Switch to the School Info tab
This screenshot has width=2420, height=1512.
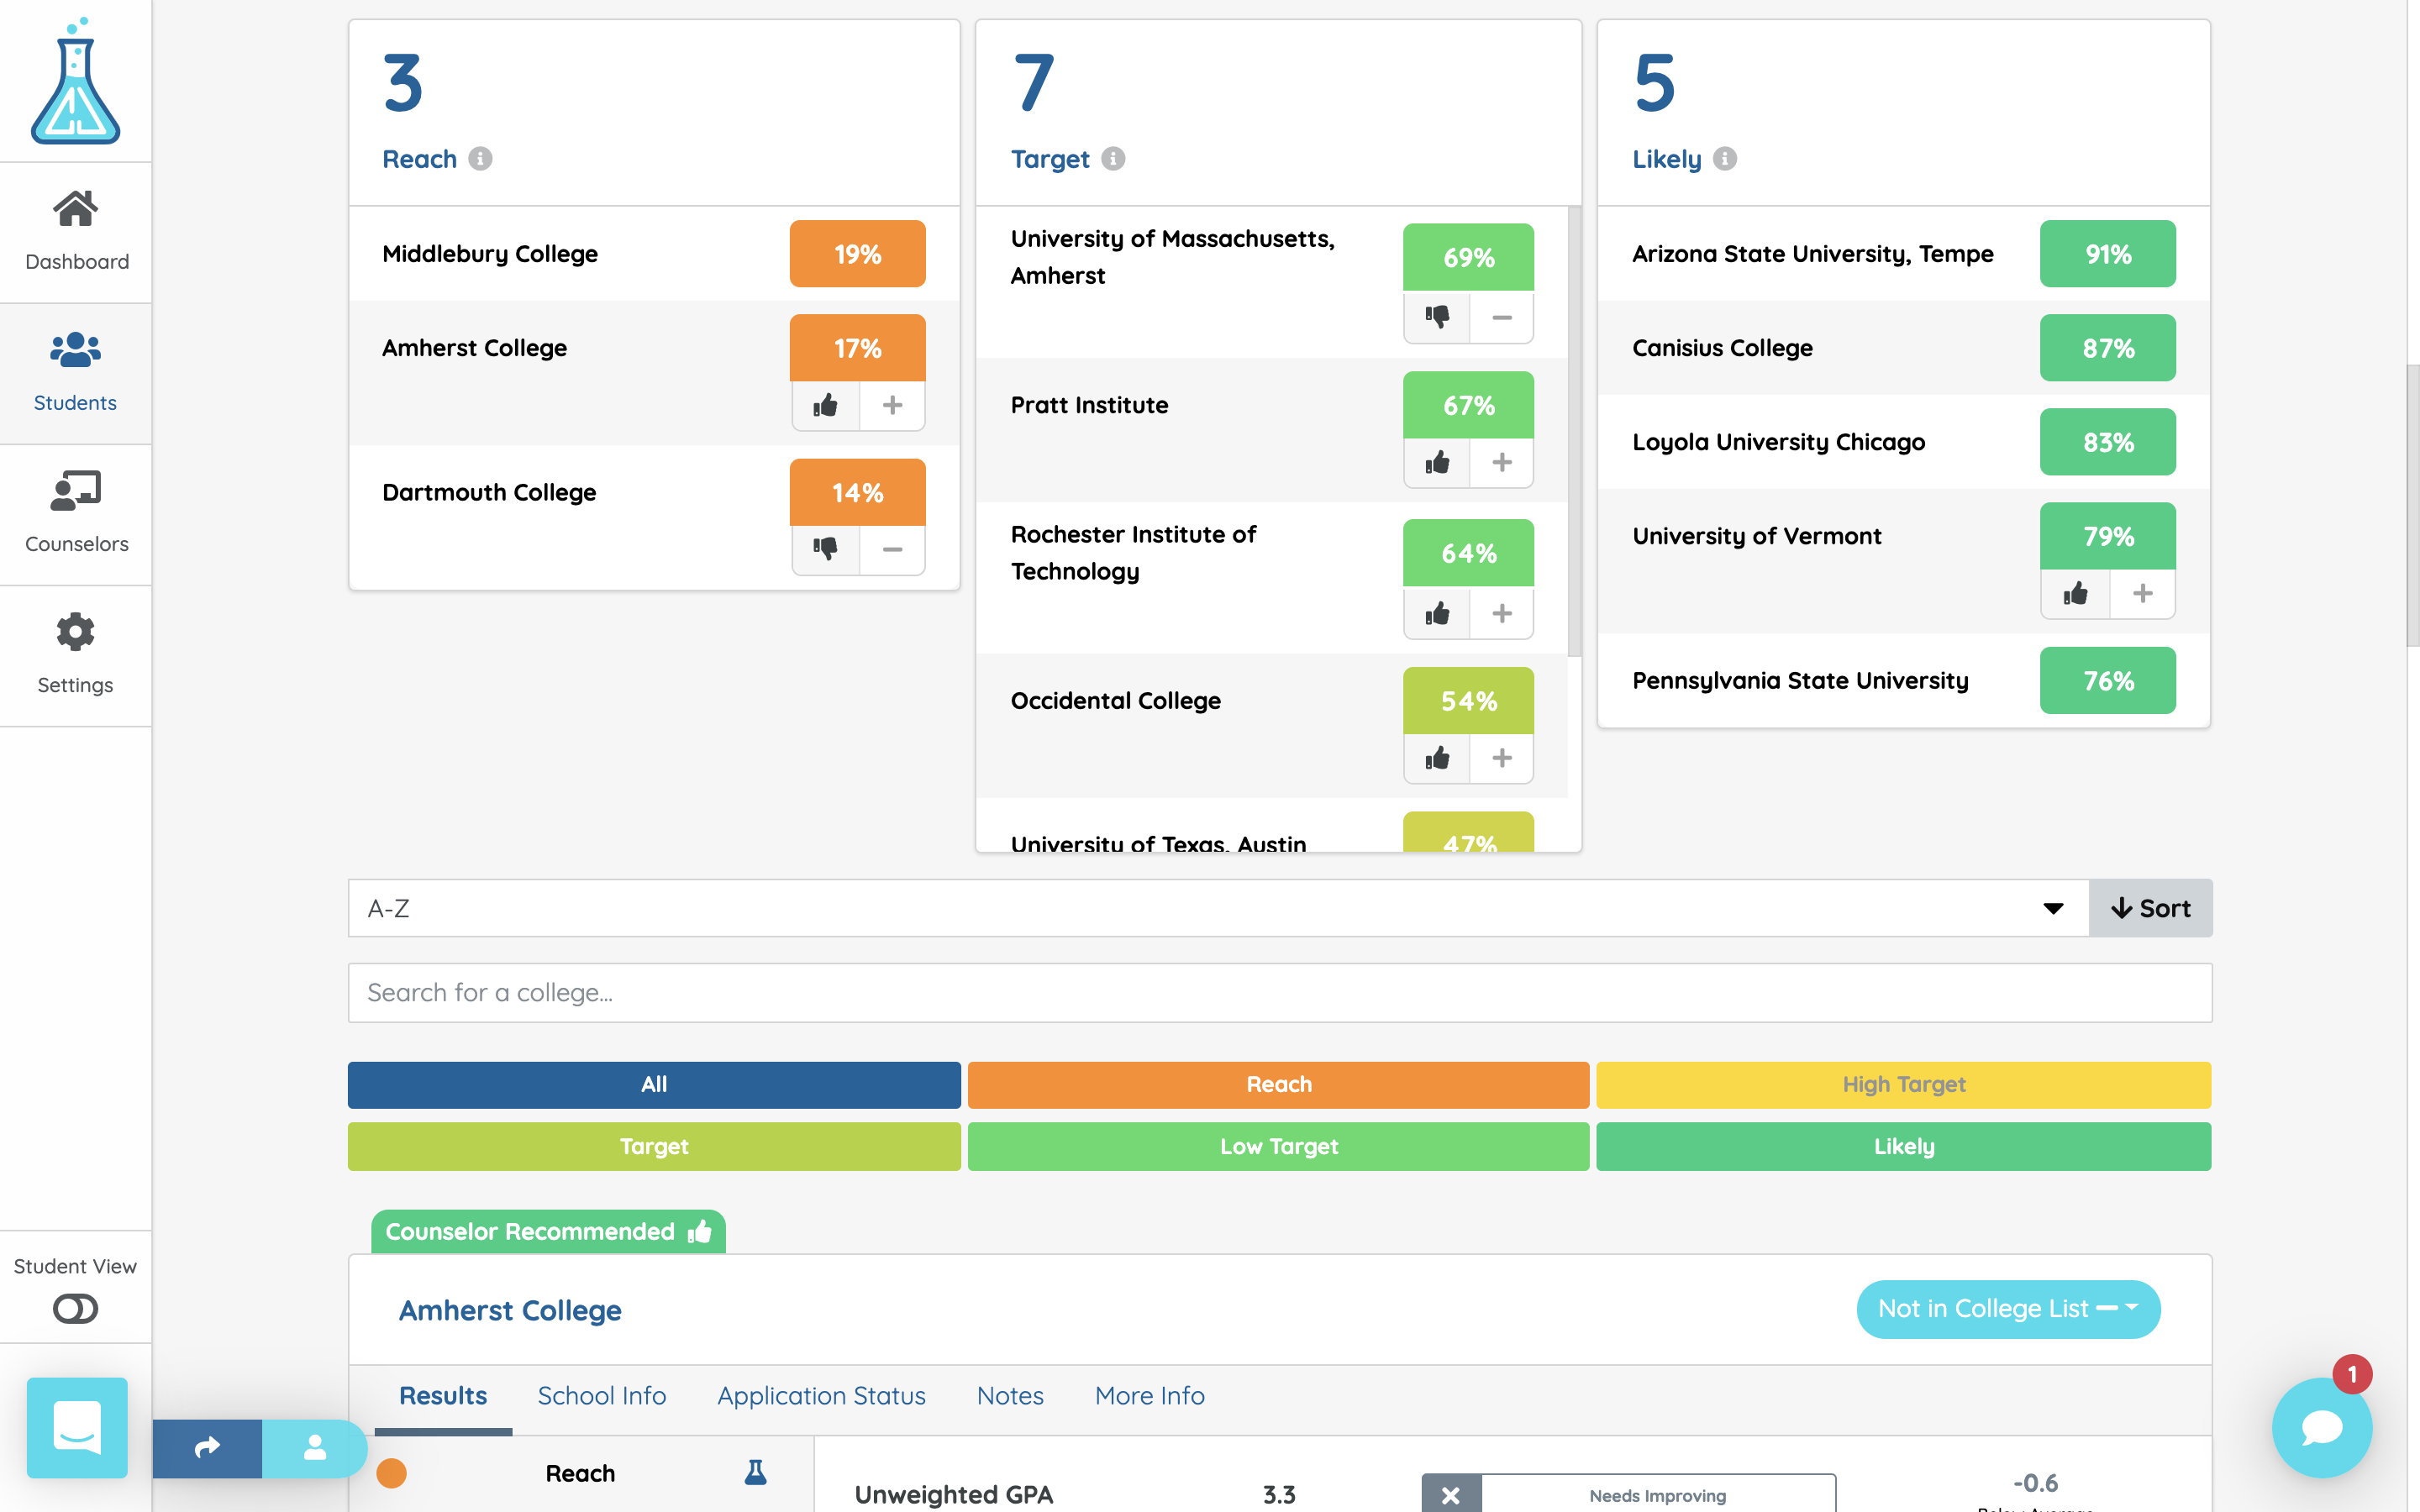point(602,1396)
